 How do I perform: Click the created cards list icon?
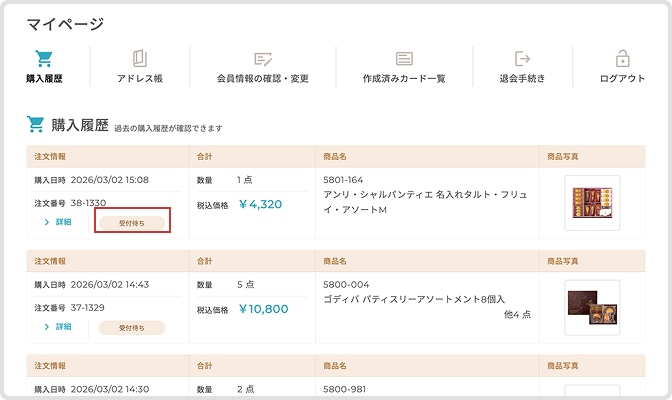point(404,58)
